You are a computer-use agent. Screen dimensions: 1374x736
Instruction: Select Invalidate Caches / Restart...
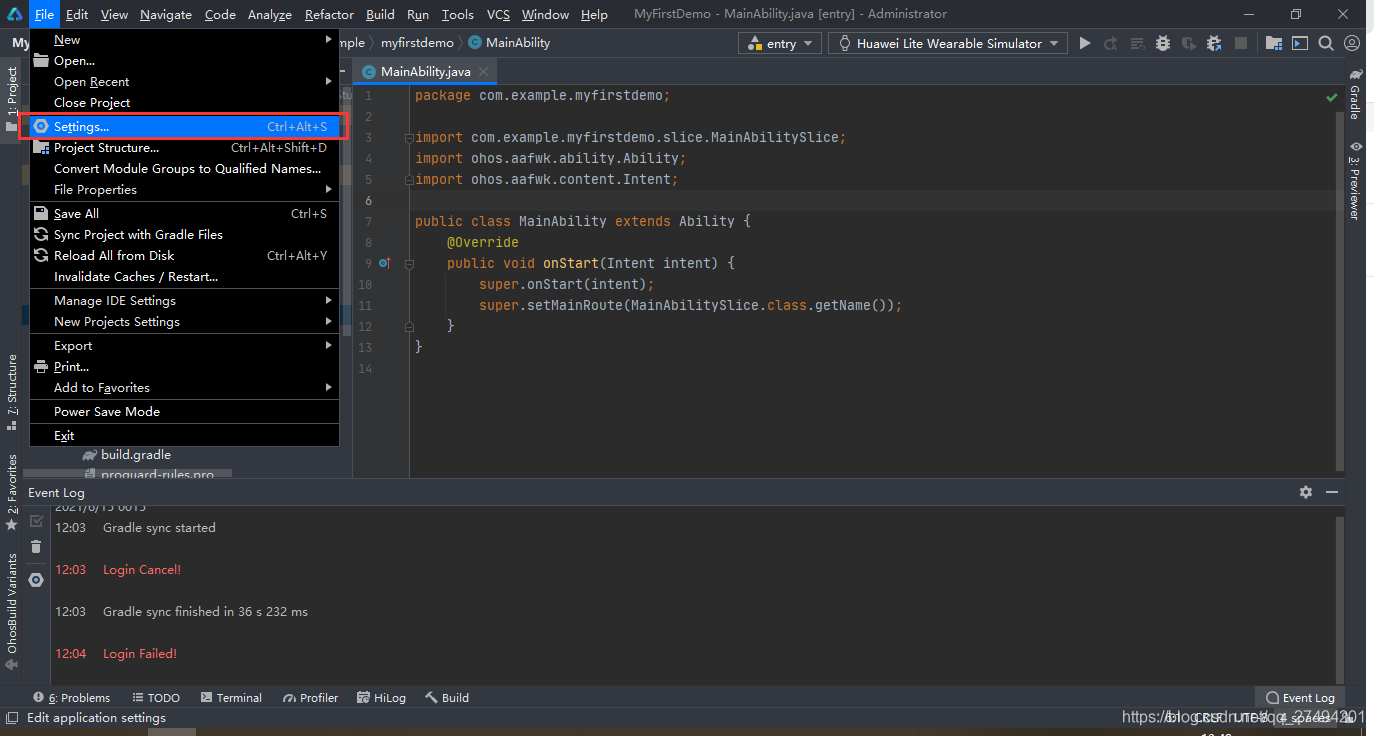point(184,277)
